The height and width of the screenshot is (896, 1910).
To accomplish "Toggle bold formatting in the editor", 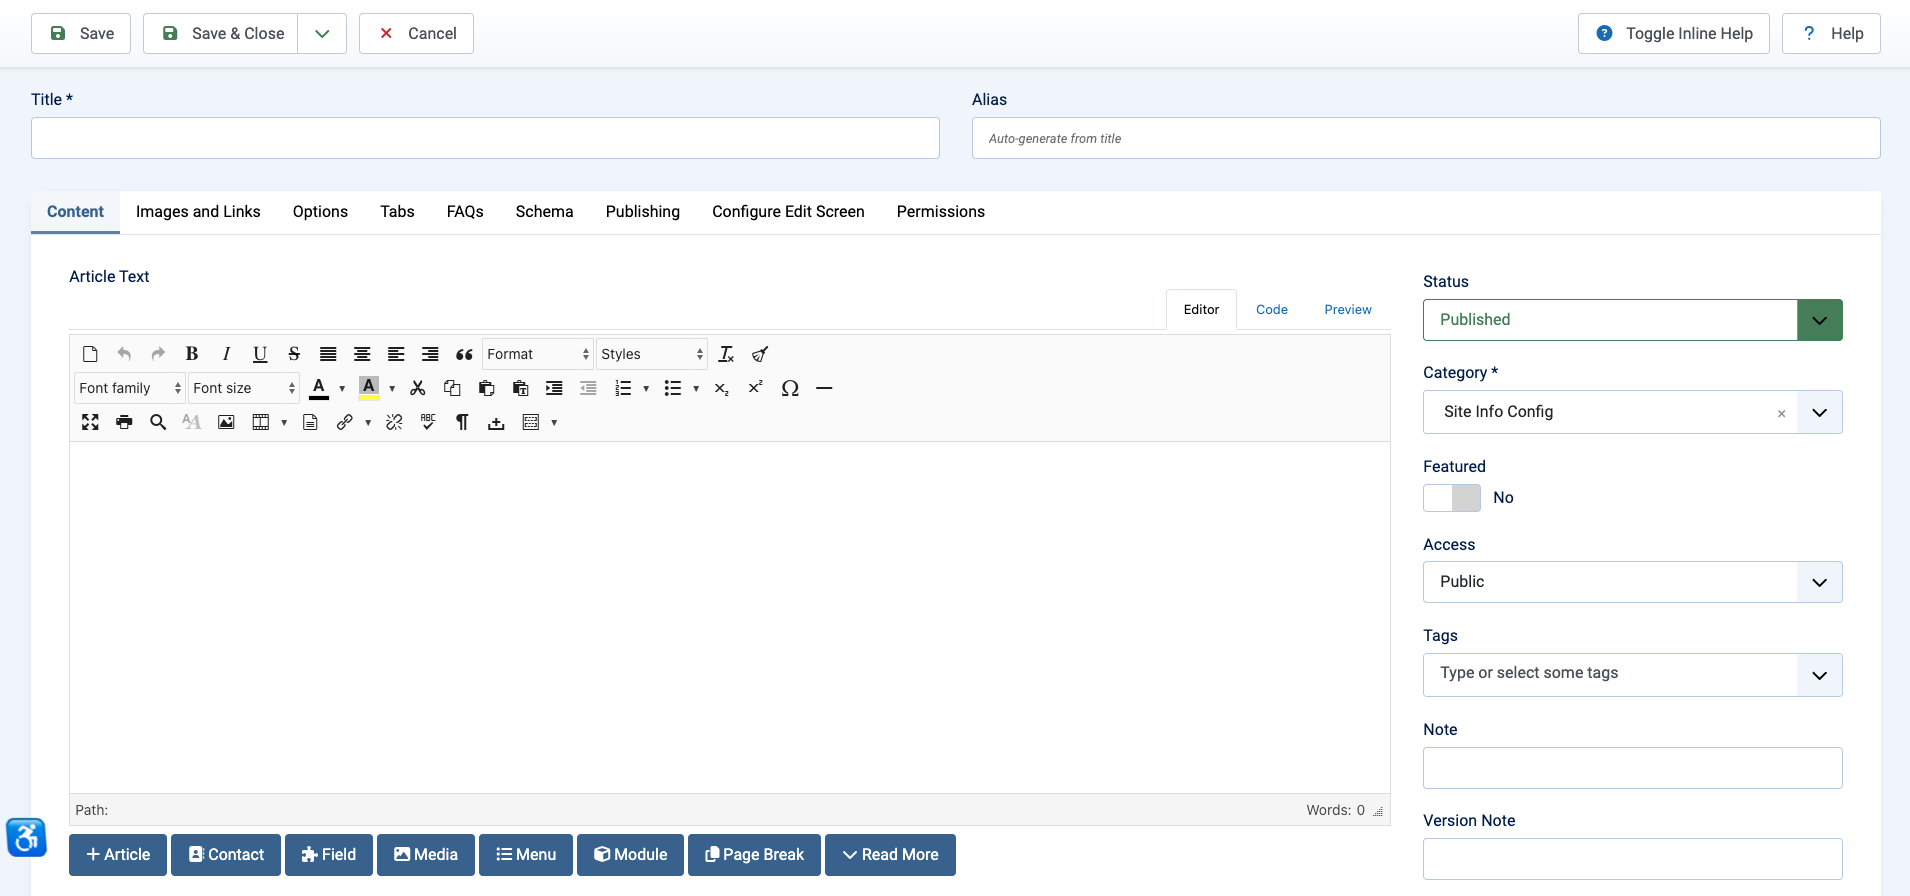I will (192, 354).
